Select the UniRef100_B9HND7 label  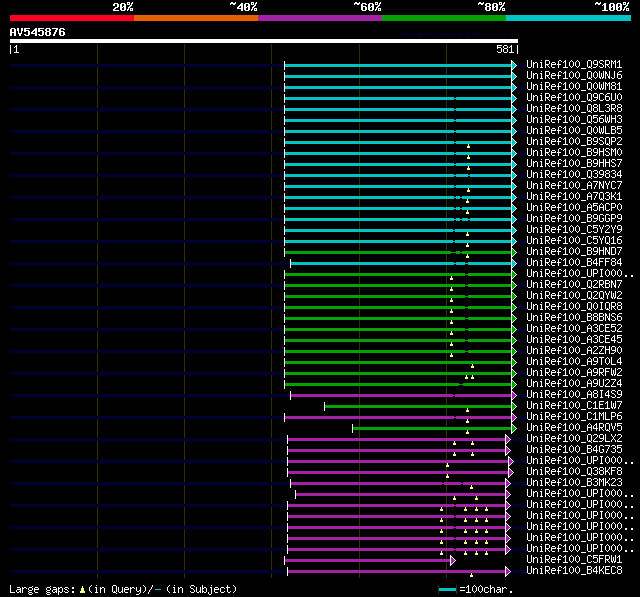point(574,252)
